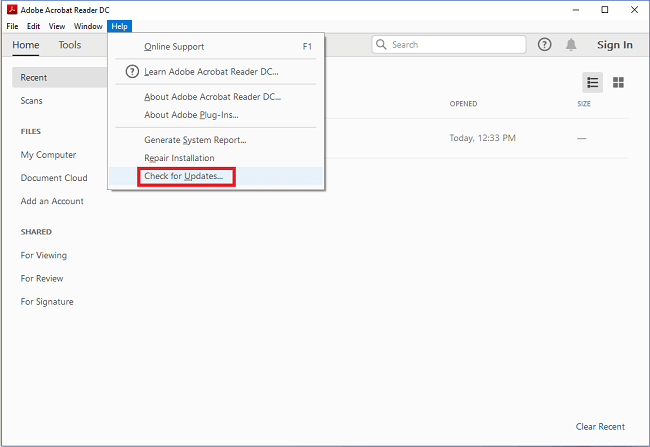This screenshot has width=650, height=447.
Task: Sort by the SIZE column header
Action: [x=584, y=104]
